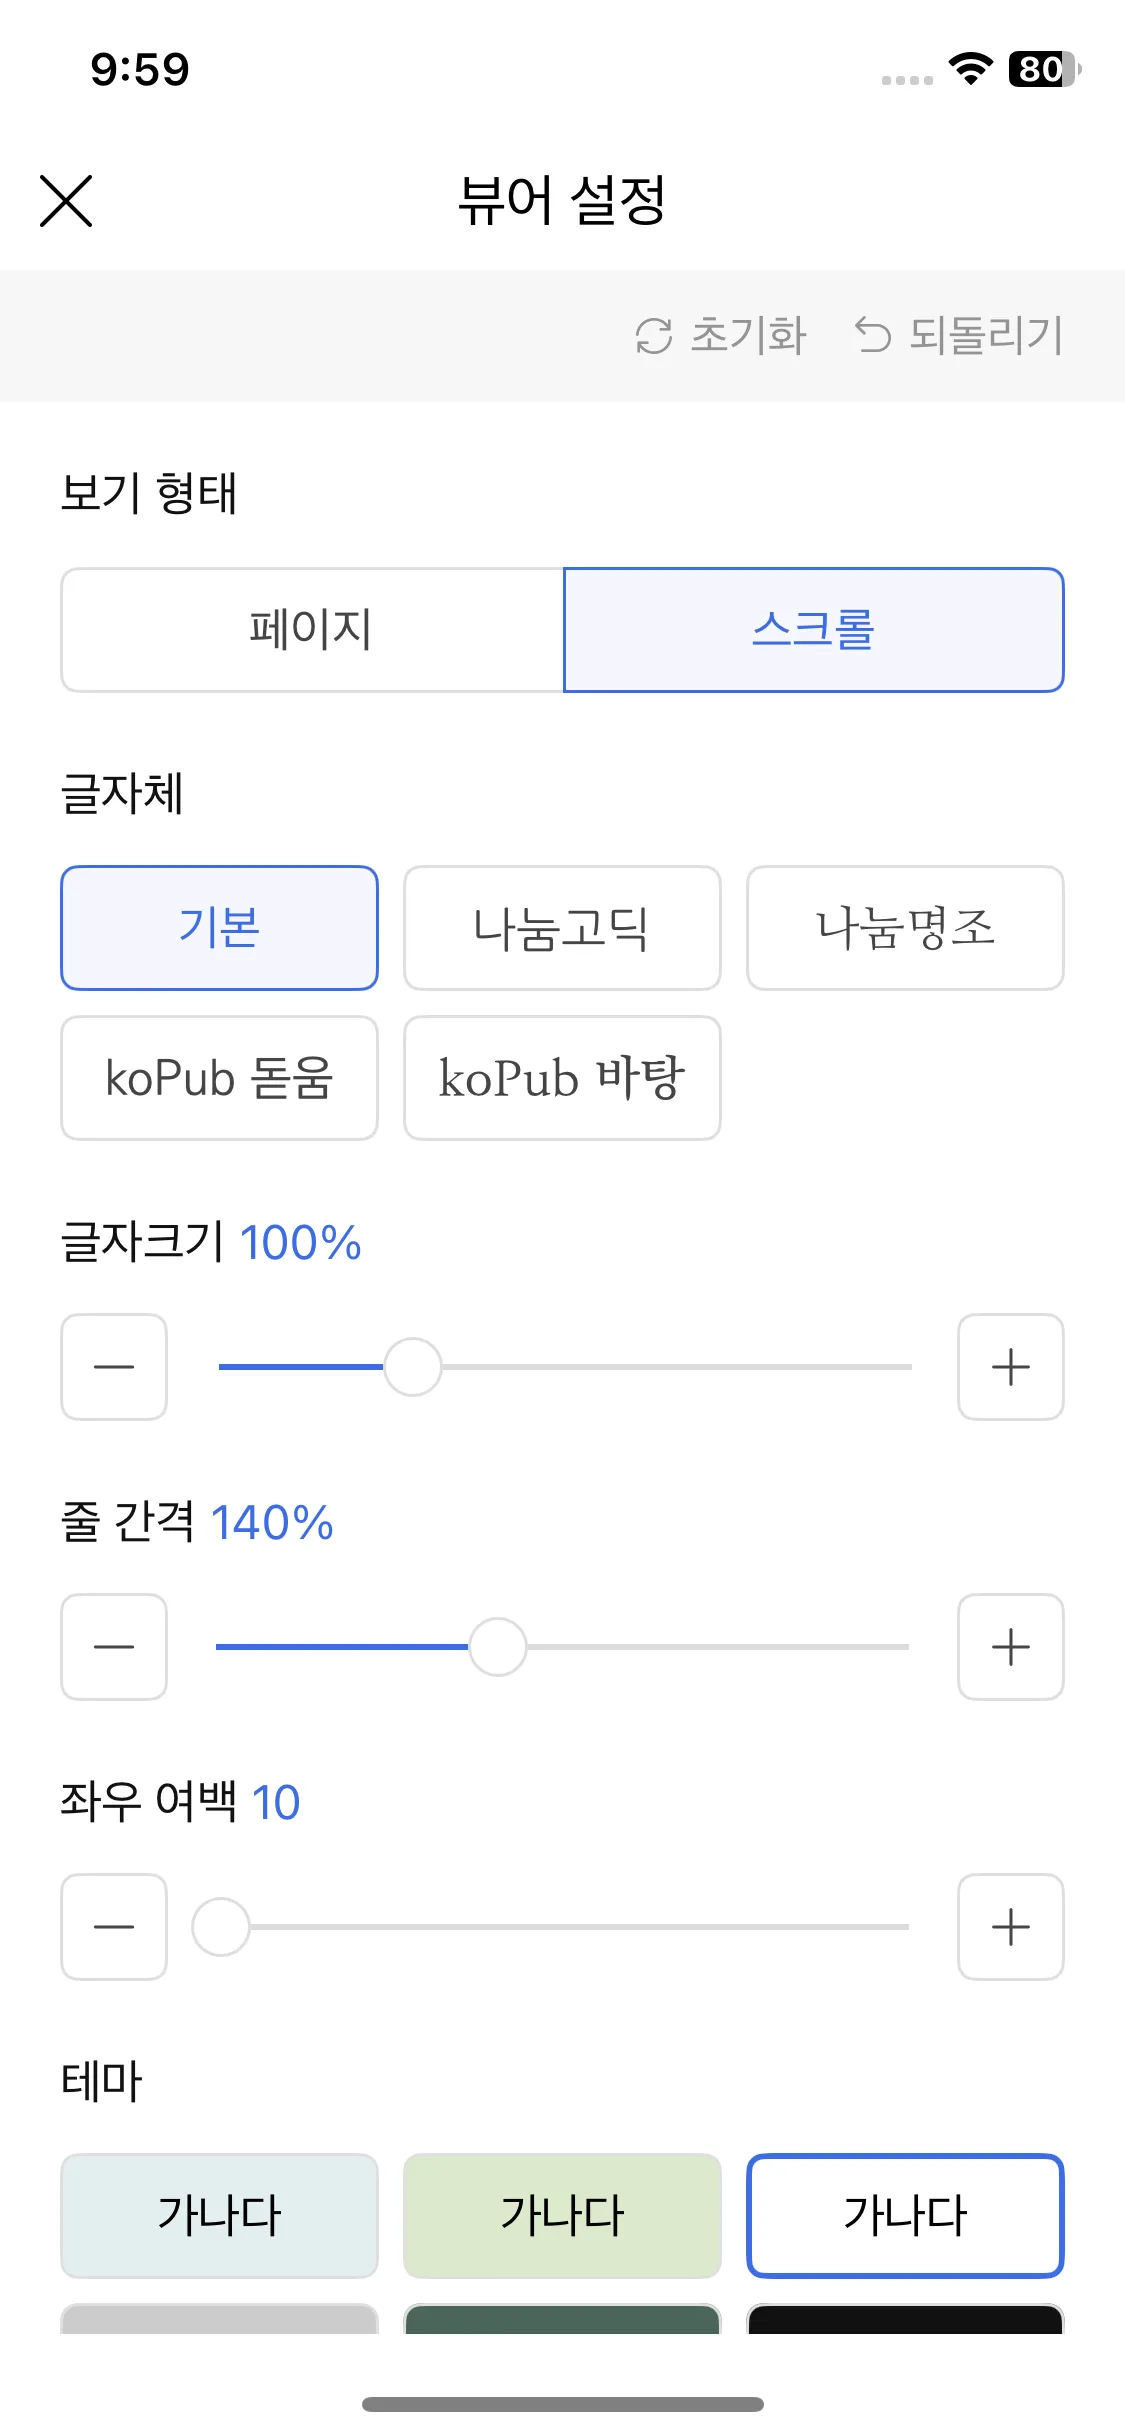The width and height of the screenshot is (1125, 2436).
Task: Increase 좌우 여백 margin with plus
Action: click(1010, 1927)
